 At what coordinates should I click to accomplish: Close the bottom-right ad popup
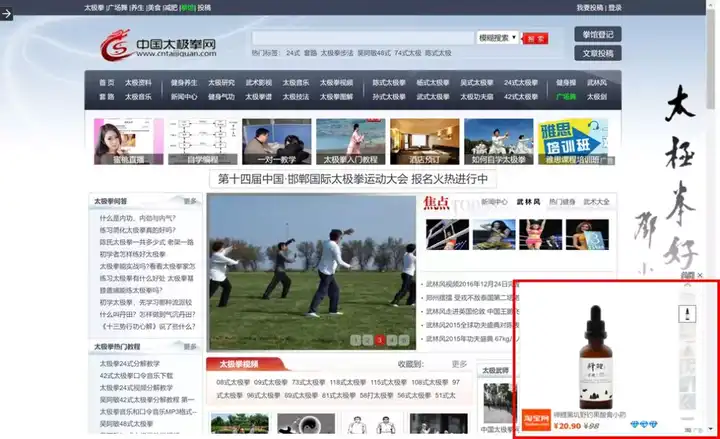click(700, 275)
